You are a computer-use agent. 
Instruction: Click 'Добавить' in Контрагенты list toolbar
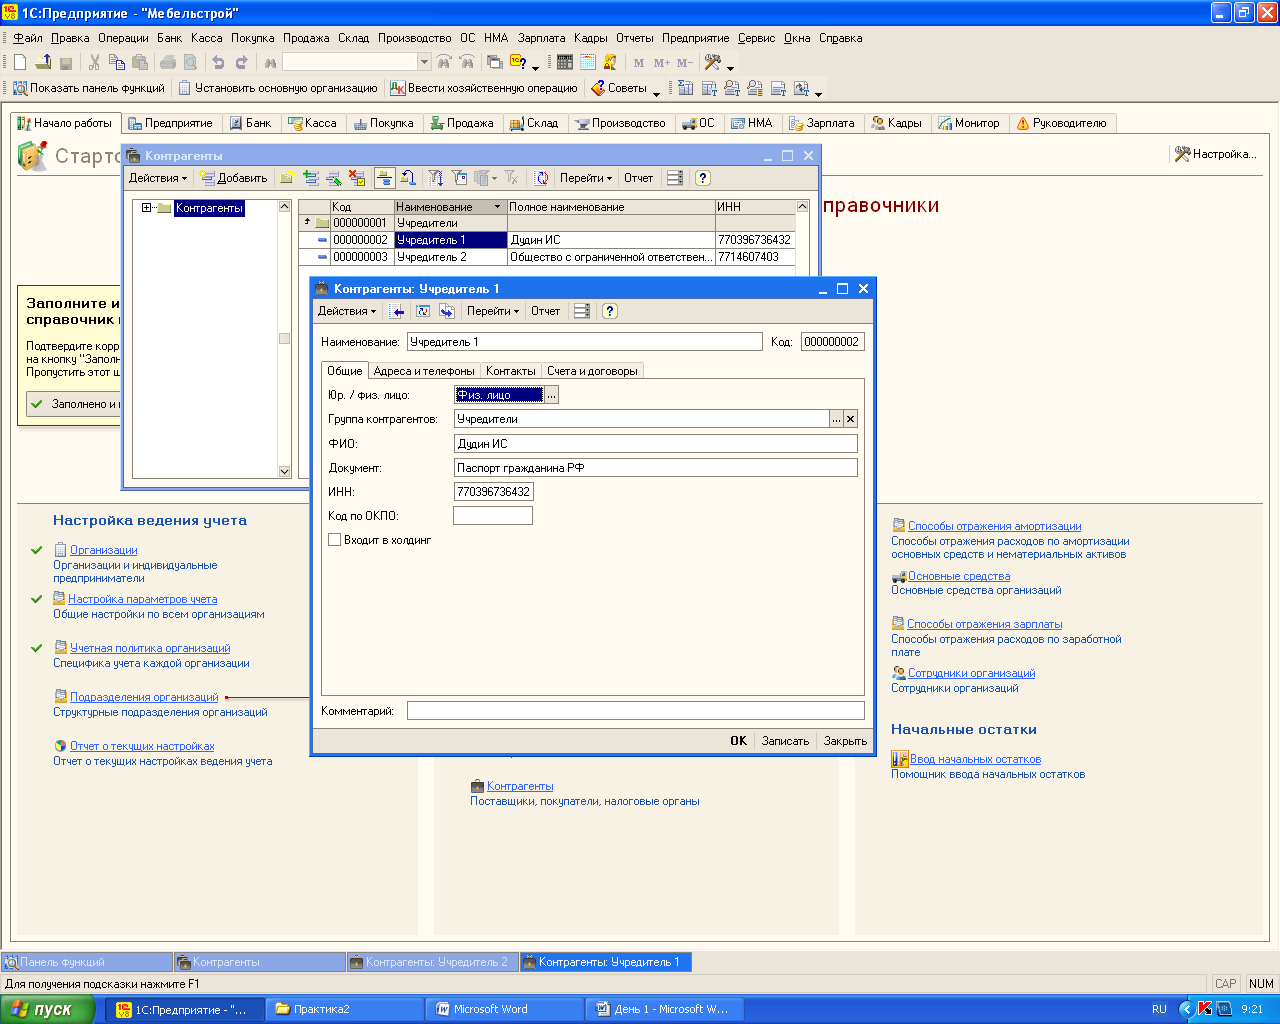point(234,178)
